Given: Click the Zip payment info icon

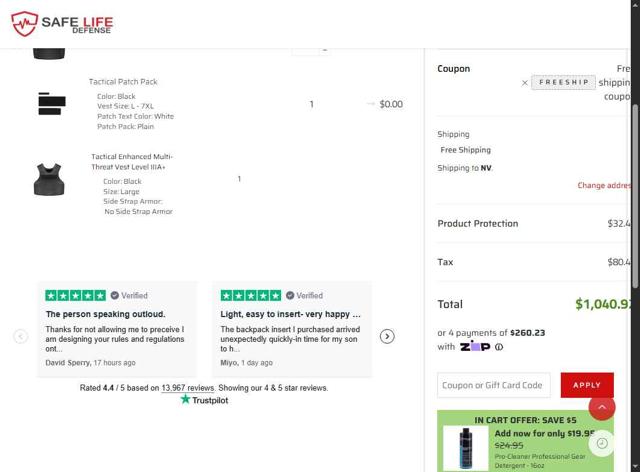Looking at the screenshot, I should (x=498, y=347).
